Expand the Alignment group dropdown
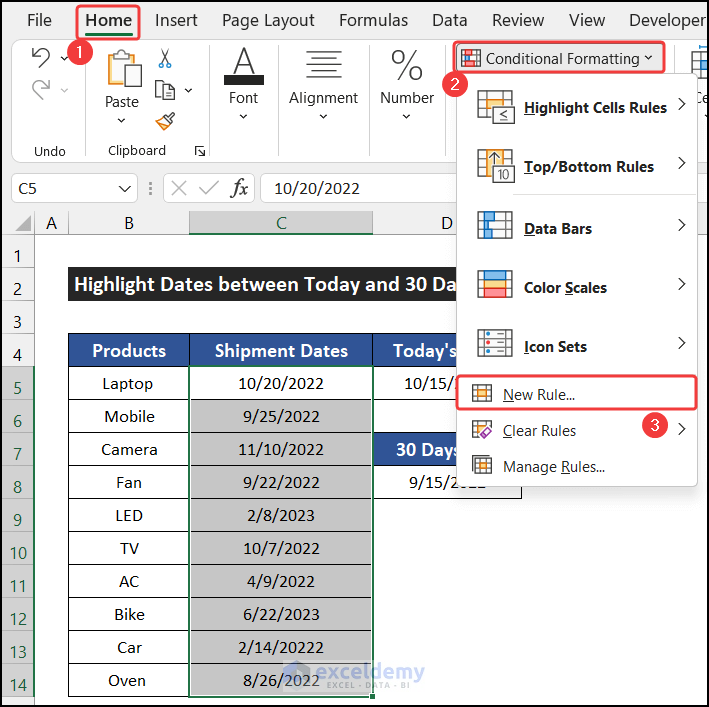 pyautogui.click(x=323, y=117)
